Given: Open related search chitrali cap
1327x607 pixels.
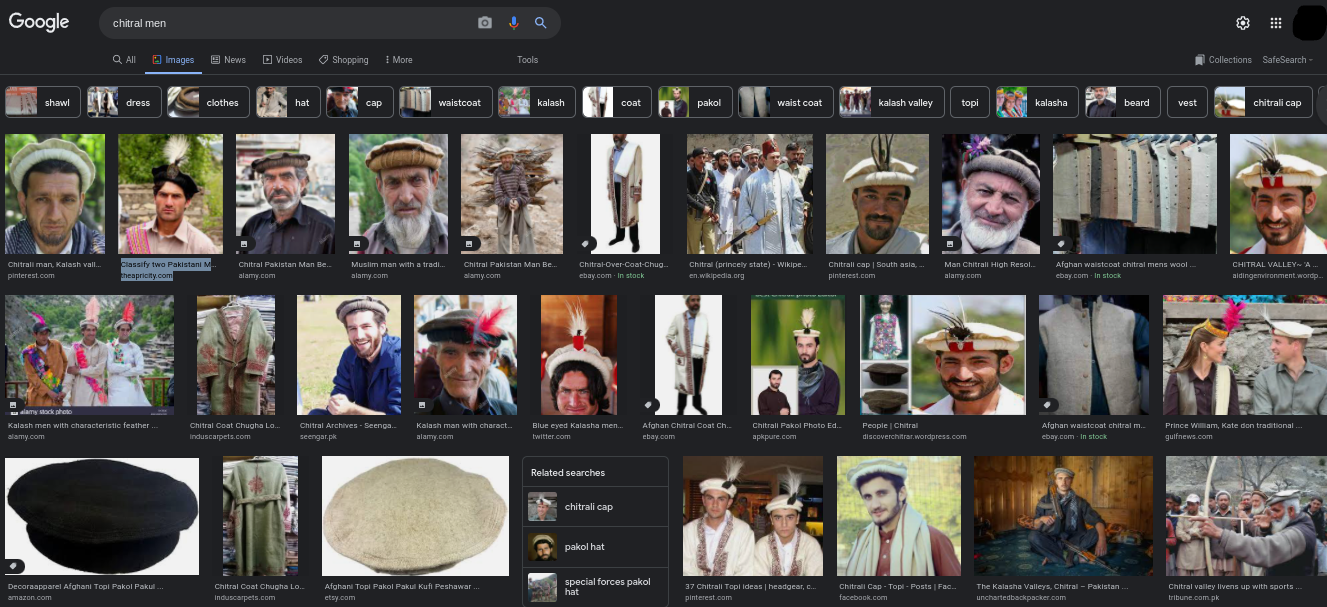Looking at the screenshot, I should (x=595, y=507).
